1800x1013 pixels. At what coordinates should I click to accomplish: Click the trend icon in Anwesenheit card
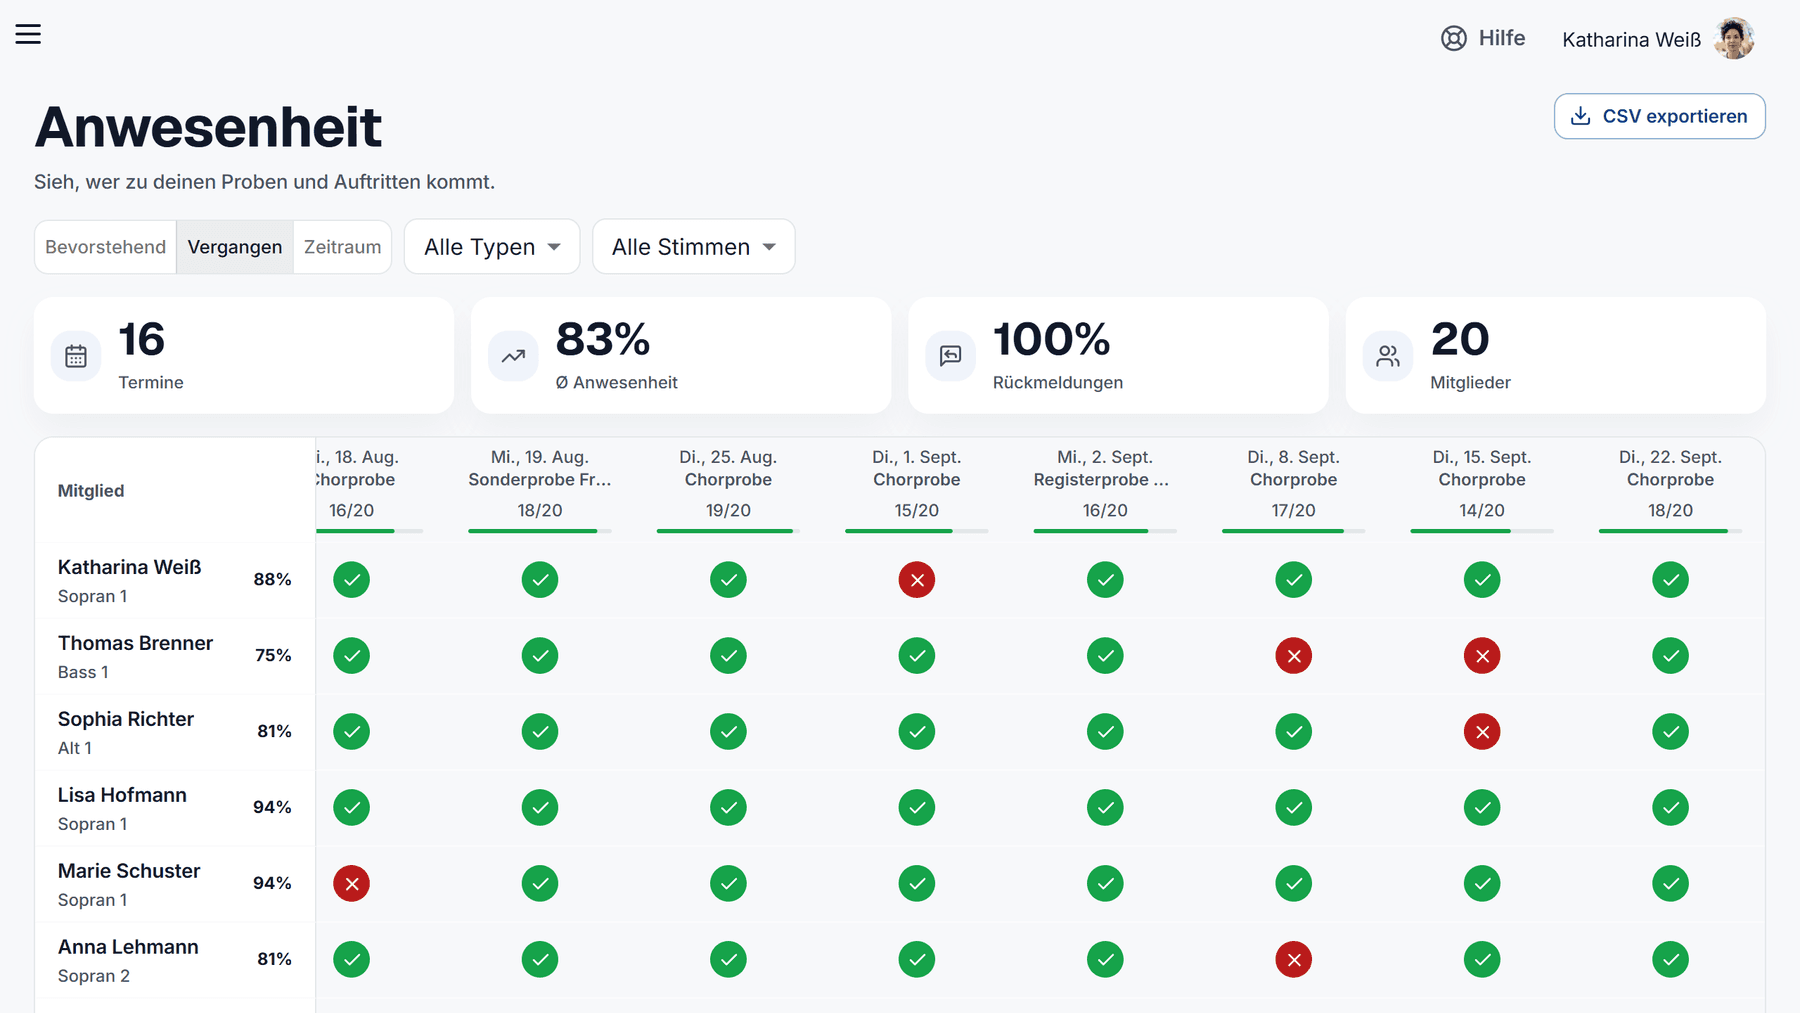click(x=513, y=356)
